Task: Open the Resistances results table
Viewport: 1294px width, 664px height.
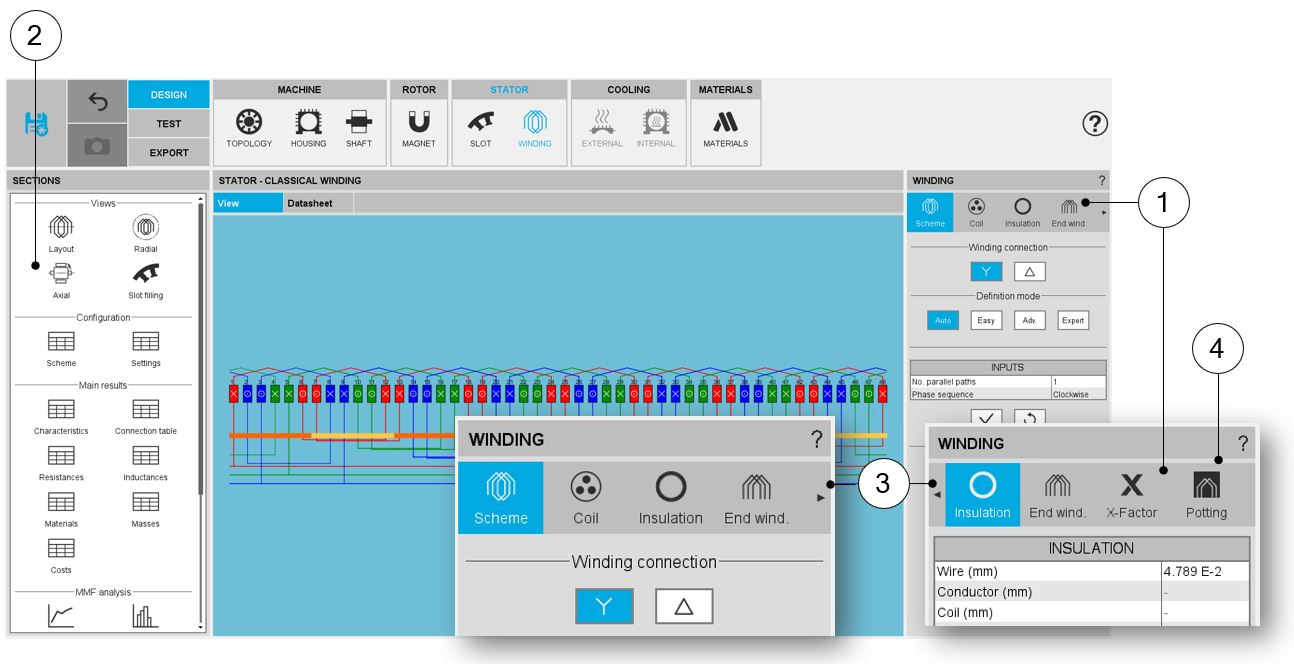Action: pyautogui.click(x=61, y=463)
